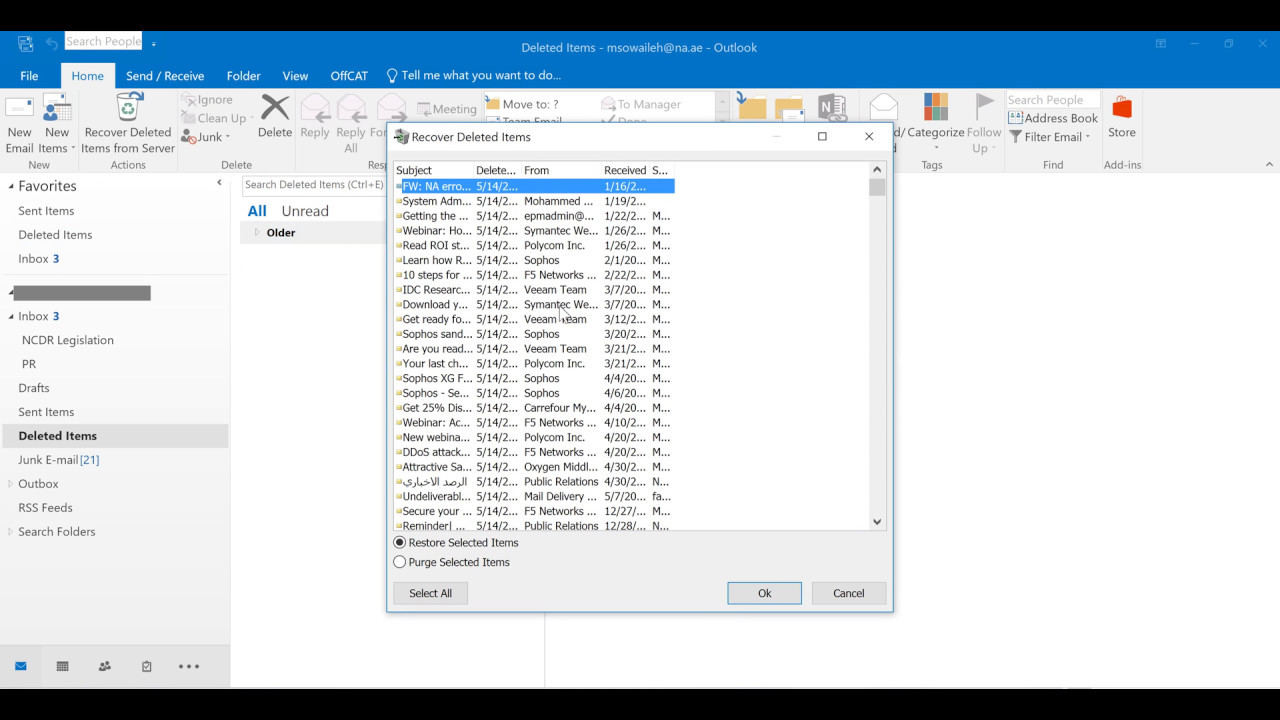1280x720 pixels.
Task: Open the New Items button
Action: tap(57, 124)
